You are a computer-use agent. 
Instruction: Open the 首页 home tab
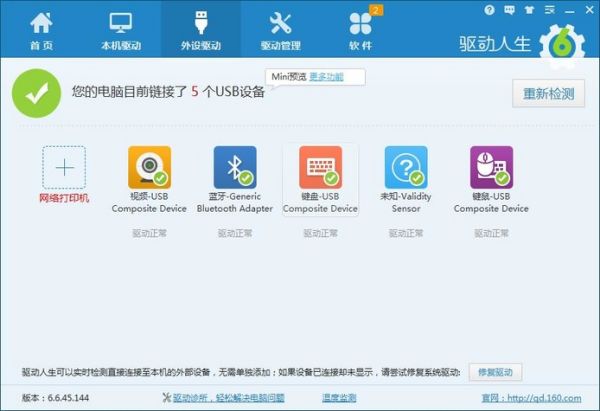click(x=41, y=31)
